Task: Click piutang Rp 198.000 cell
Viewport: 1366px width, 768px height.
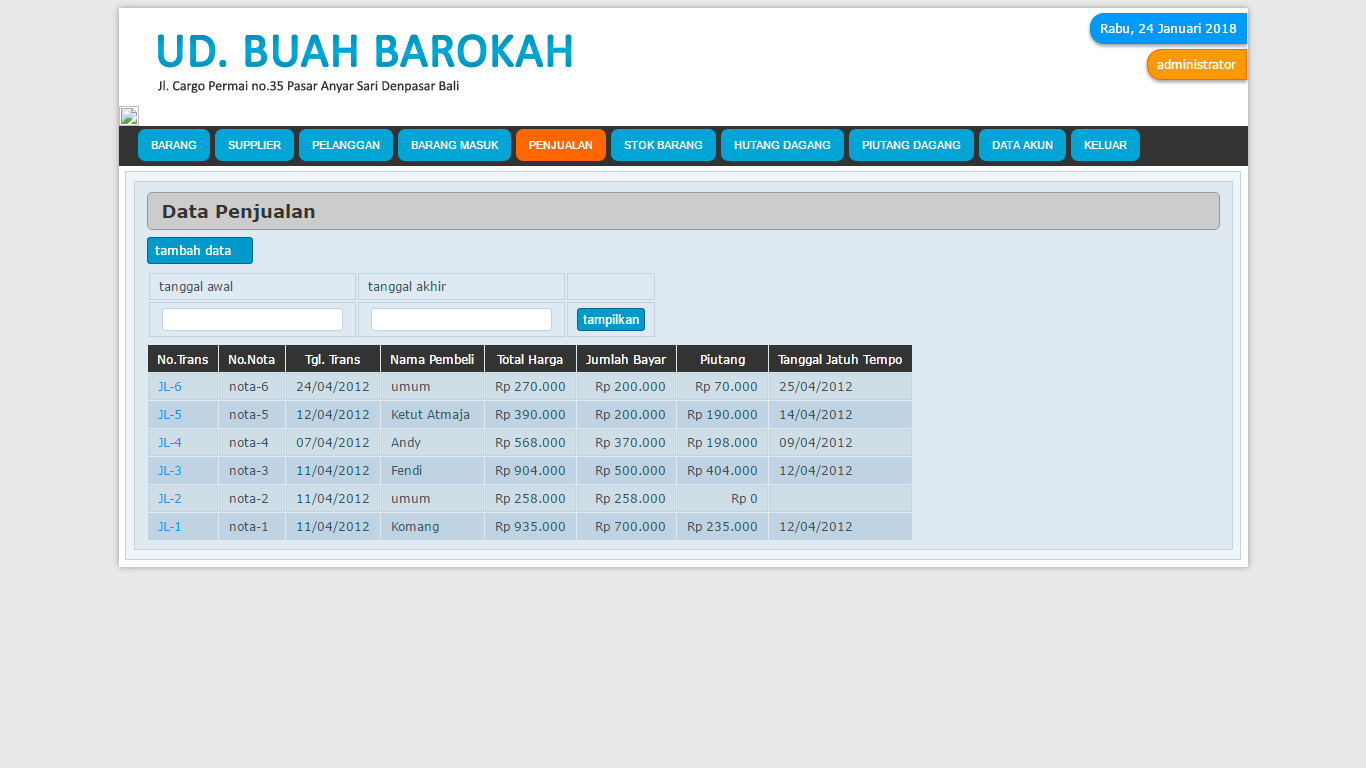Action: coord(722,443)
